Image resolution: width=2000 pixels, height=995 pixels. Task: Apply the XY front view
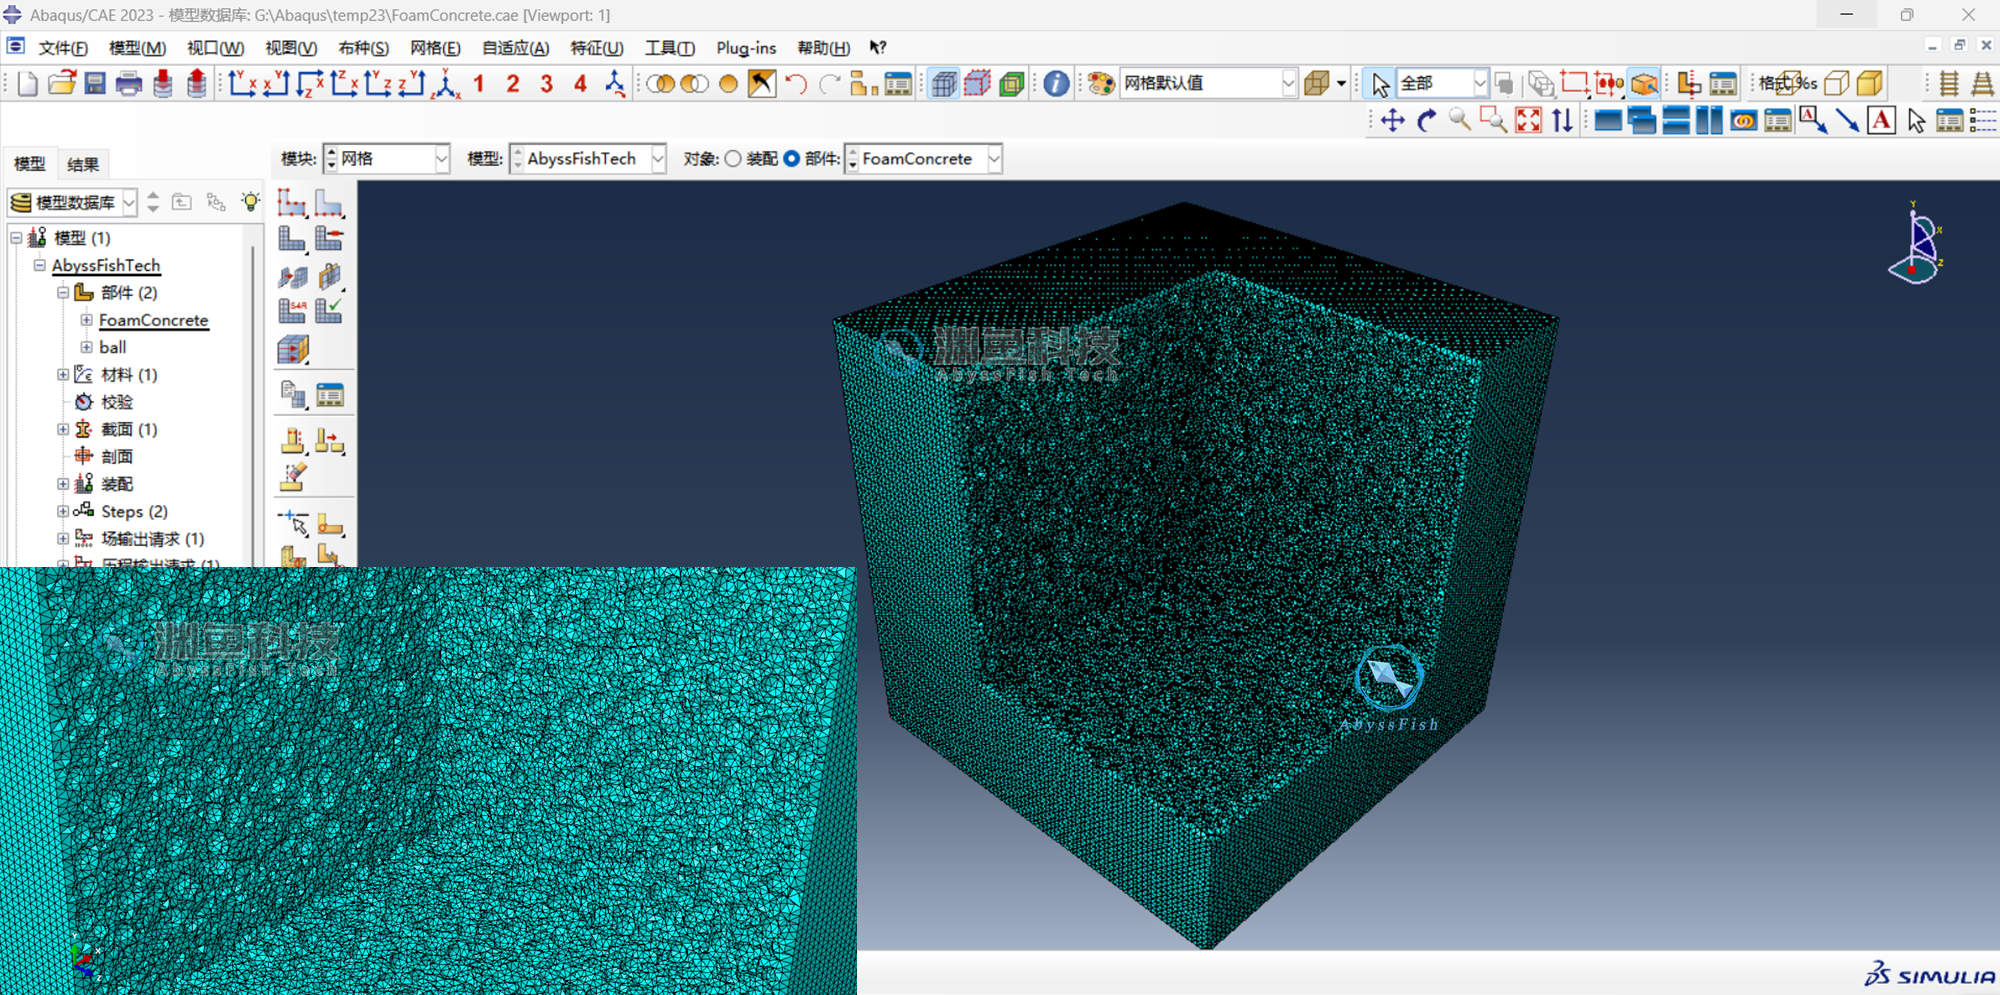(242, 84)
